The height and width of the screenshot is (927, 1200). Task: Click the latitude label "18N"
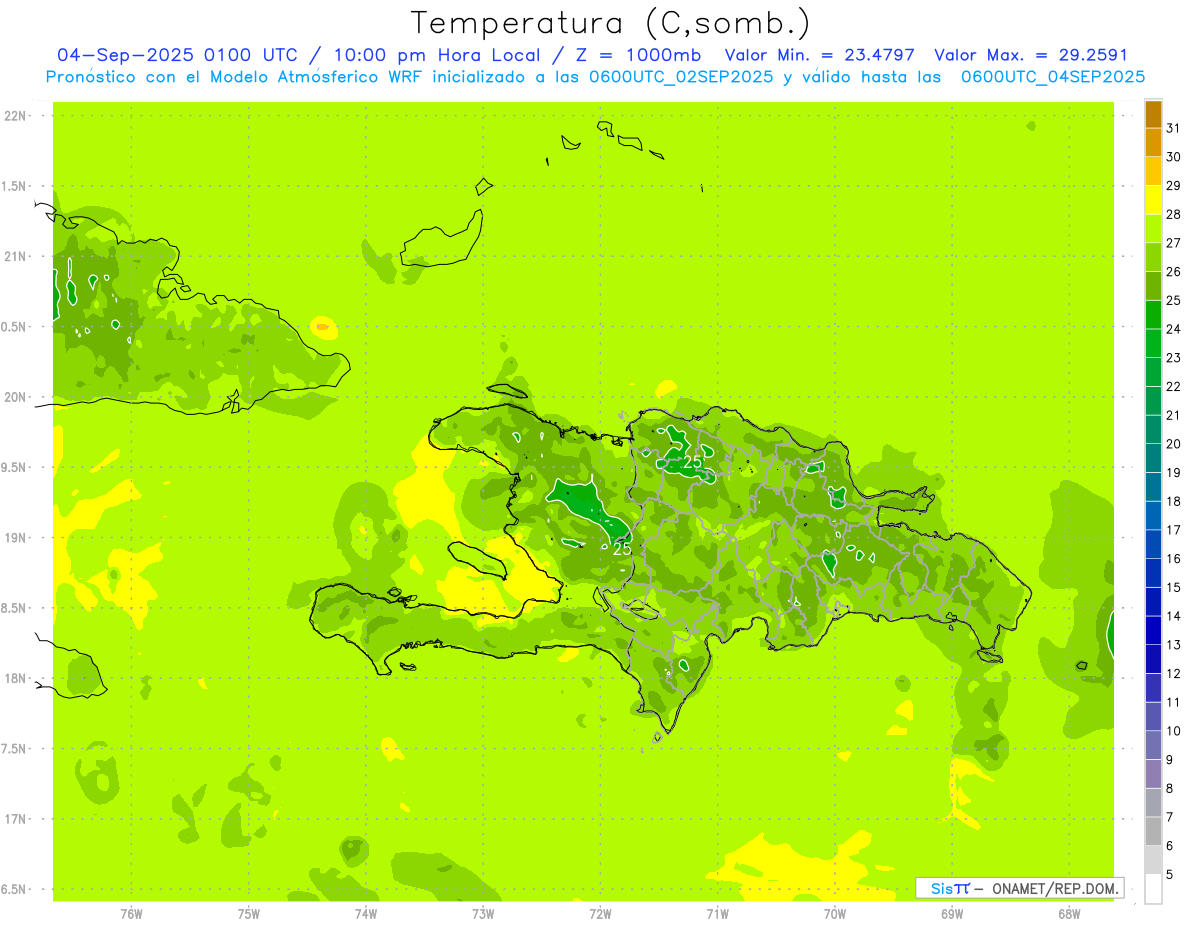(15, 678)
